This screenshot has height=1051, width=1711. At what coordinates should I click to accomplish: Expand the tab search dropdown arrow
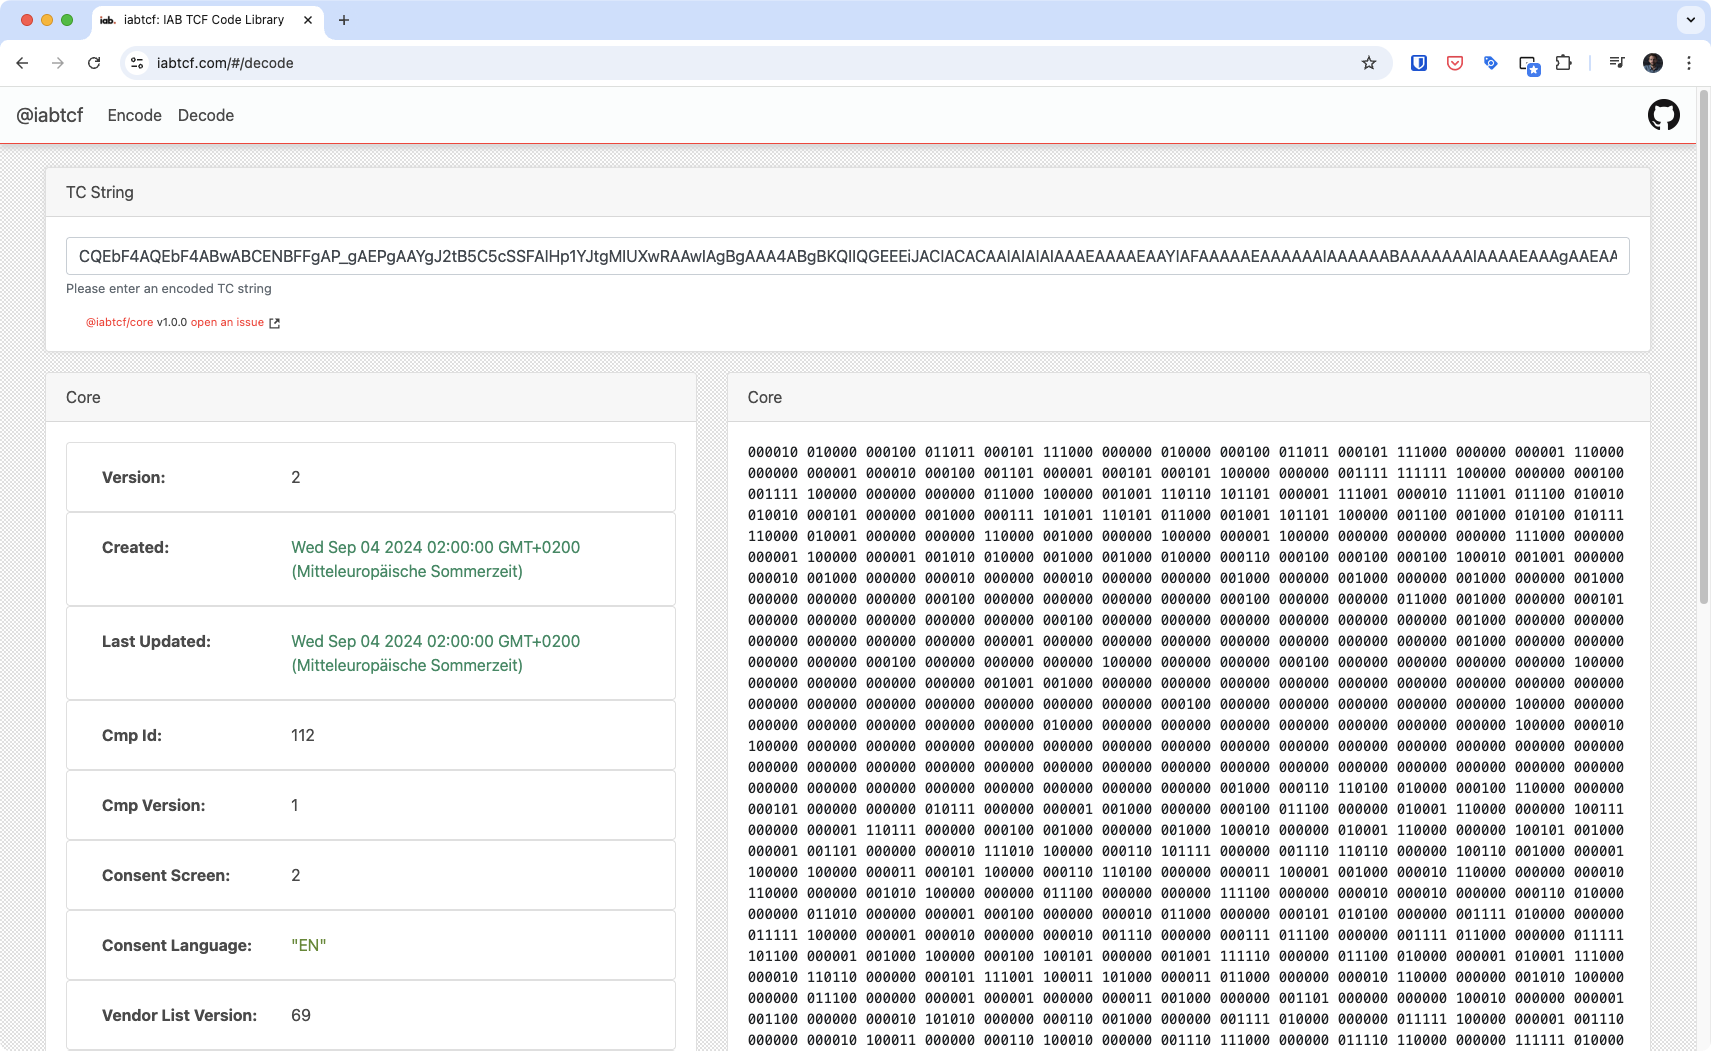[x=1690, y=20]
